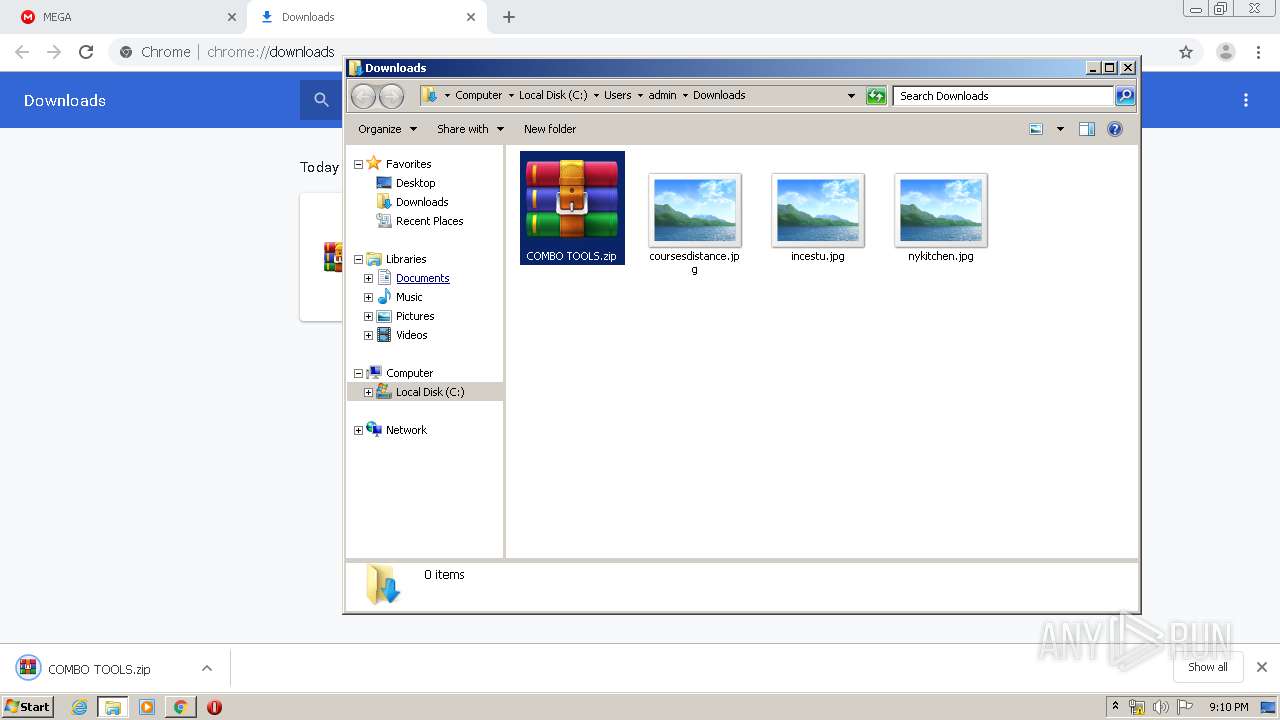Close the Chrome download shelf

click(1261, 667)
